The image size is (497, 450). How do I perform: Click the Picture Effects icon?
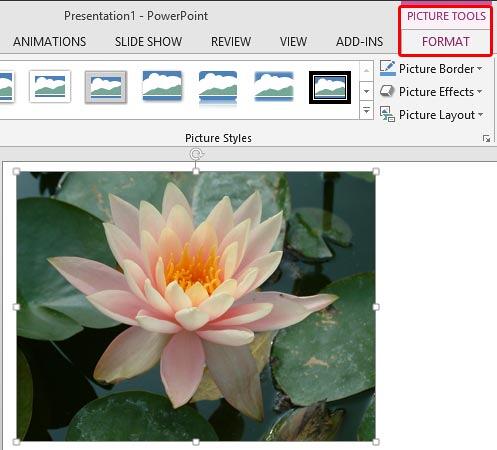pos(387,91)
